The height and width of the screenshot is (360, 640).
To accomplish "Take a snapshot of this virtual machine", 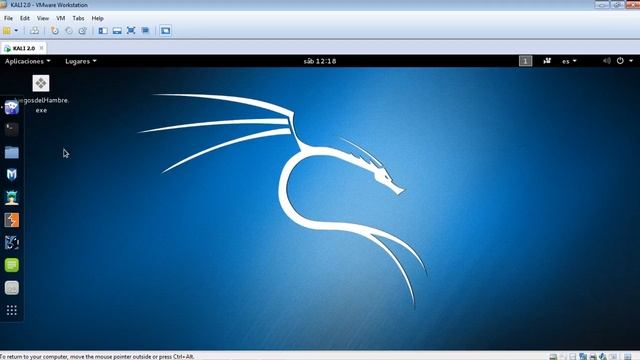I will [x=55, y=31].
